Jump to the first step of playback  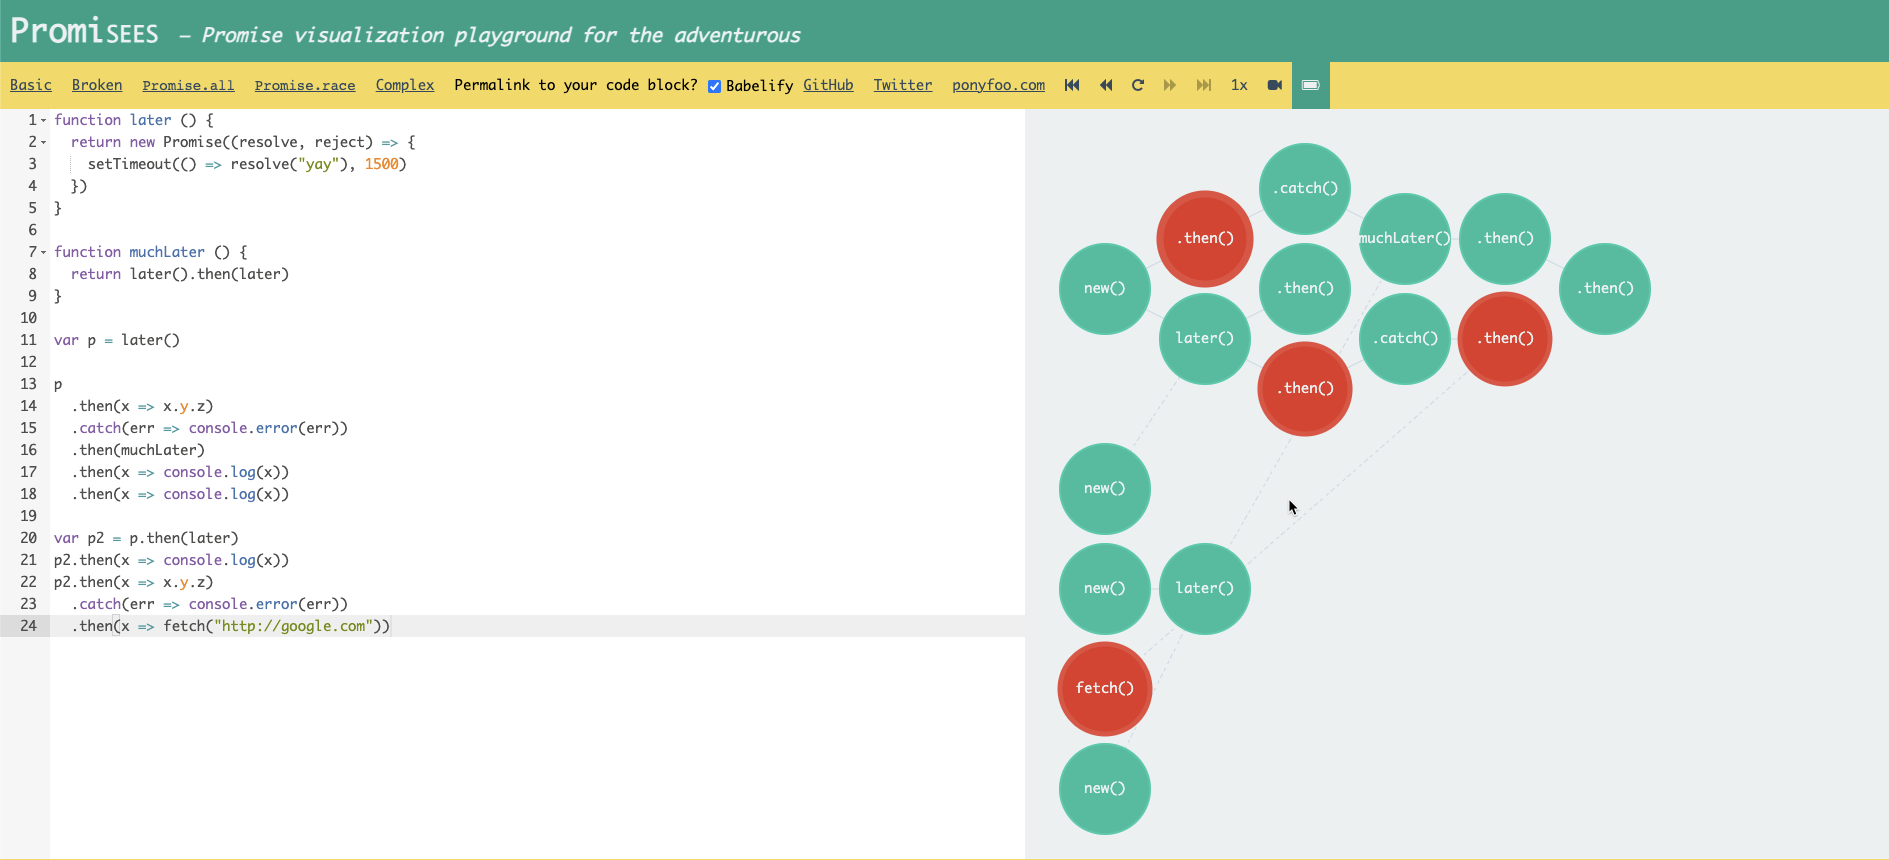tap(1072, 85)
